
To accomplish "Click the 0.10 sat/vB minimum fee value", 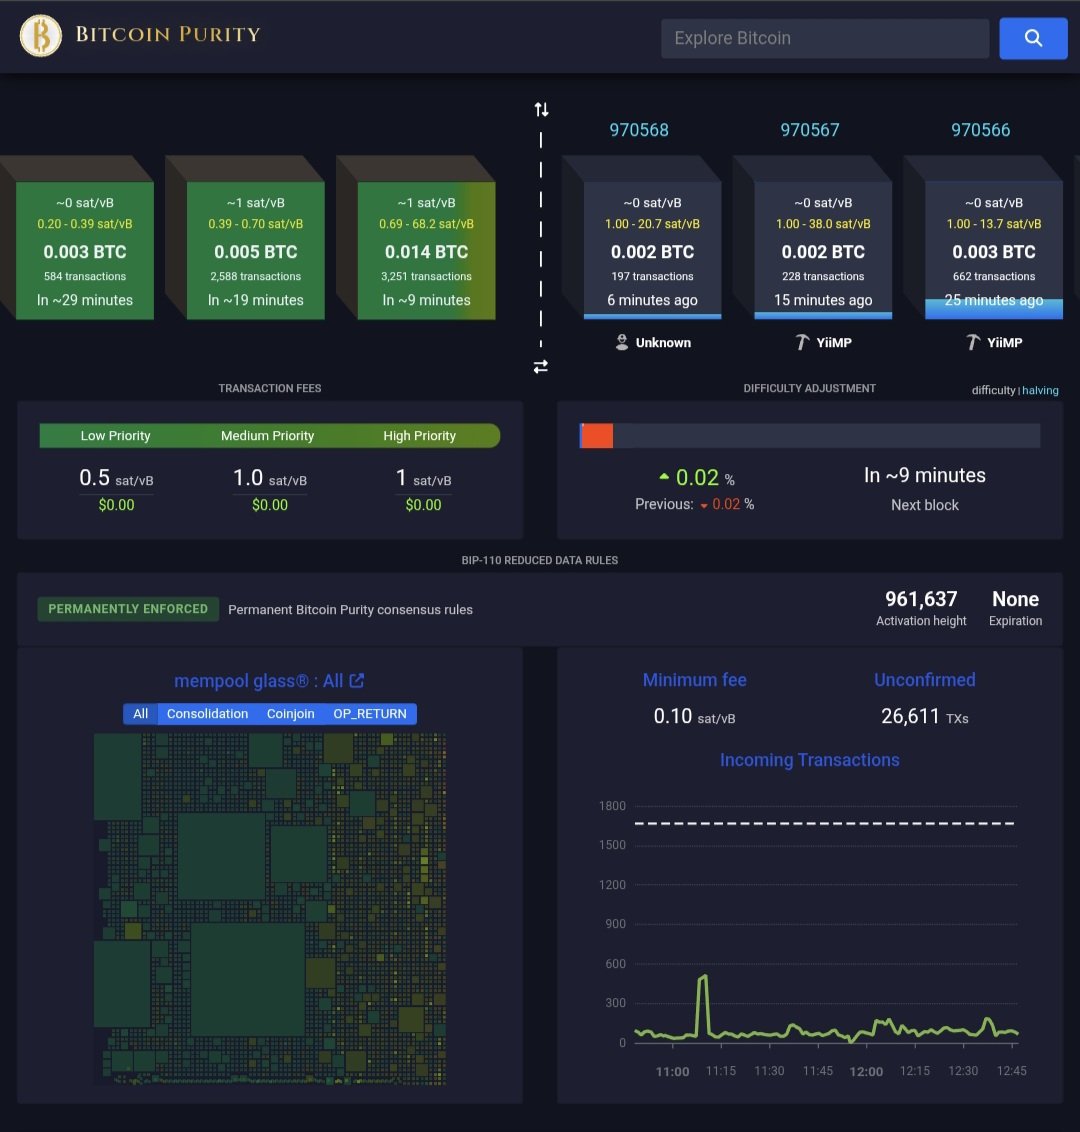I will coord(694,716).
